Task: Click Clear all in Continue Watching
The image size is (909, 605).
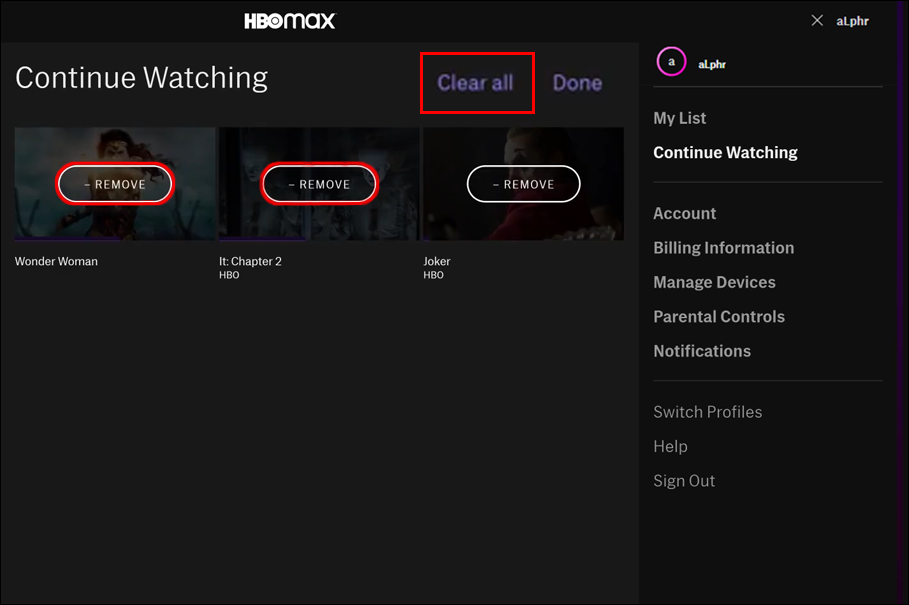Action: pyautogui.click(x=475, y=83)
